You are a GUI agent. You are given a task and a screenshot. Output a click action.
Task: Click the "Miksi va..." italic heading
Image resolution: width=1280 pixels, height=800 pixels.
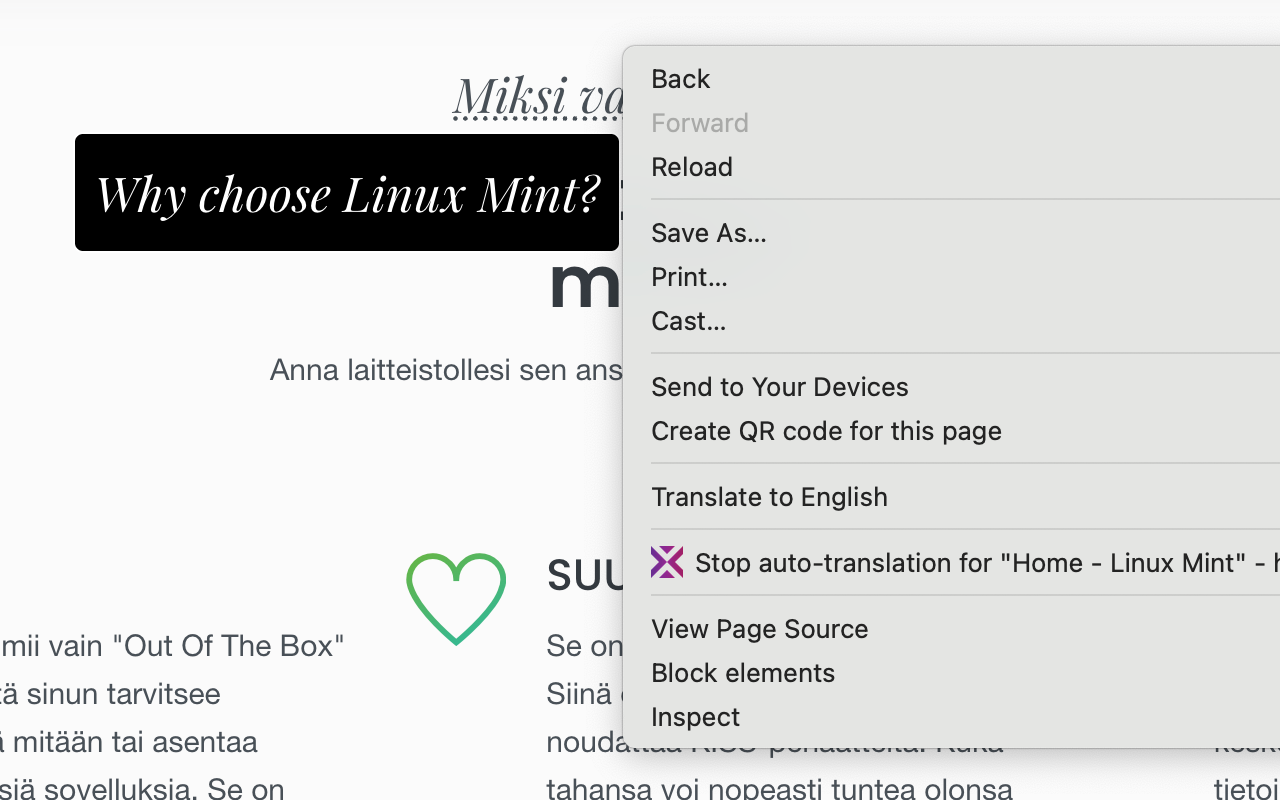[538, 98]
